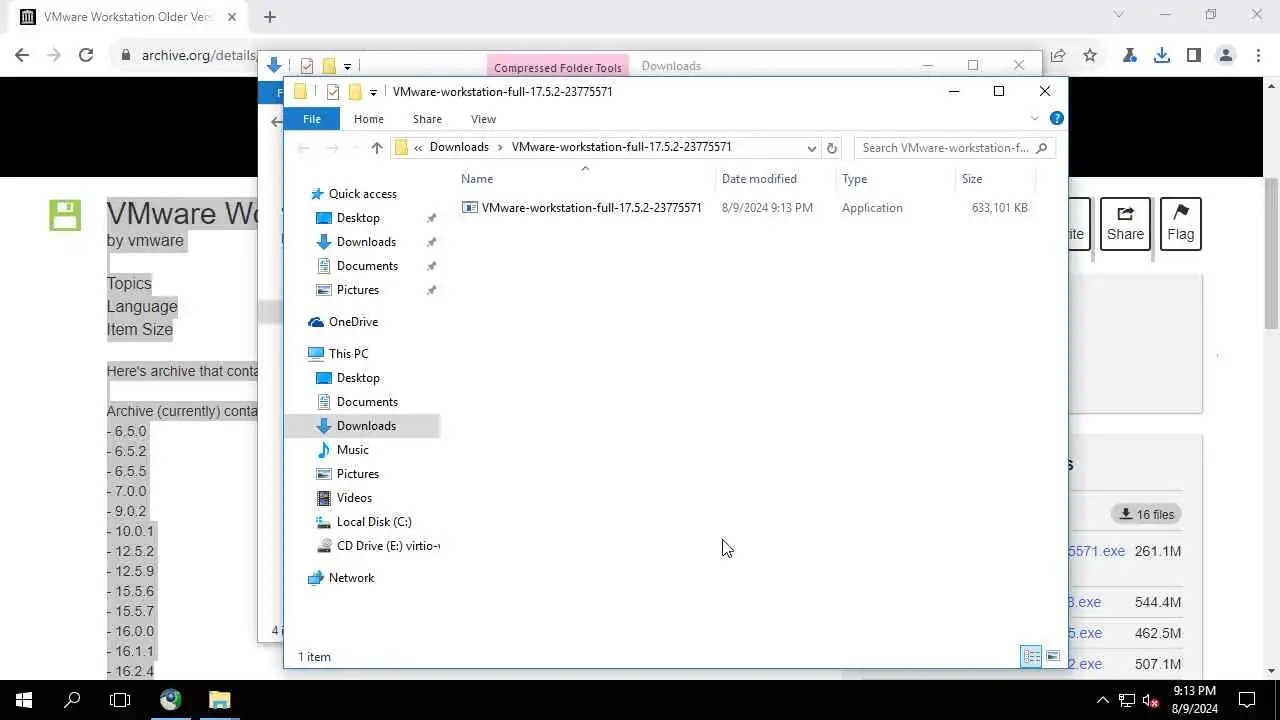Screen dimensions: 1280x720
Task: Switch to the Home ribbon tab
Action: click(369, 119)
